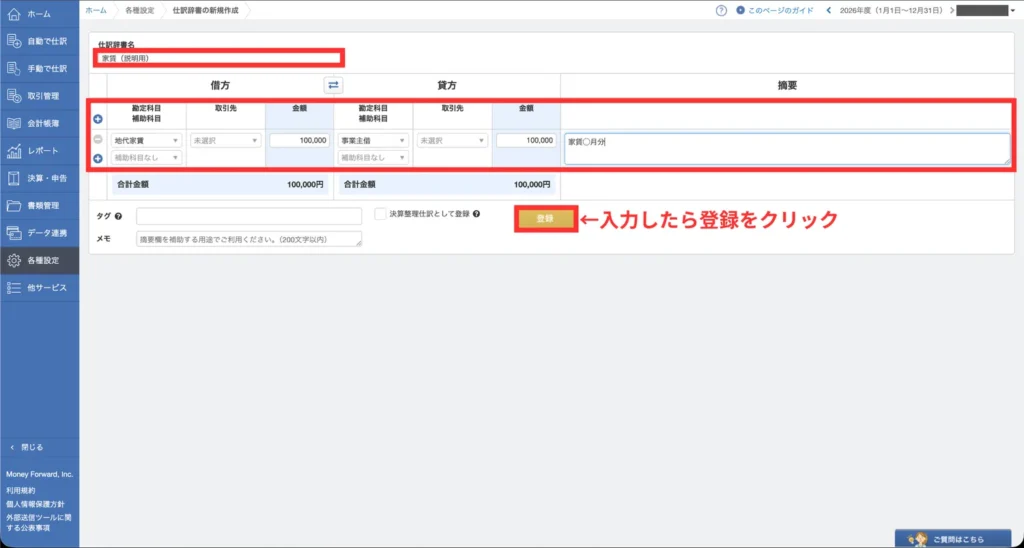Click the 取引管理 sidebar icon
The width and height of the screenshot is (1024, 548).
pyautogui.click(x=14, y=96)
